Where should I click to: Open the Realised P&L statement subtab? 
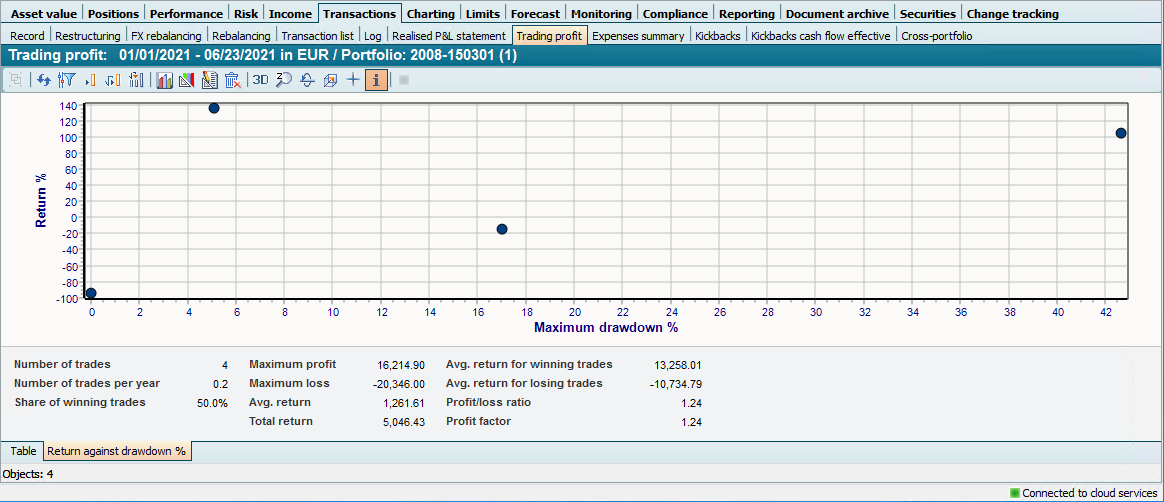point(448,36)
